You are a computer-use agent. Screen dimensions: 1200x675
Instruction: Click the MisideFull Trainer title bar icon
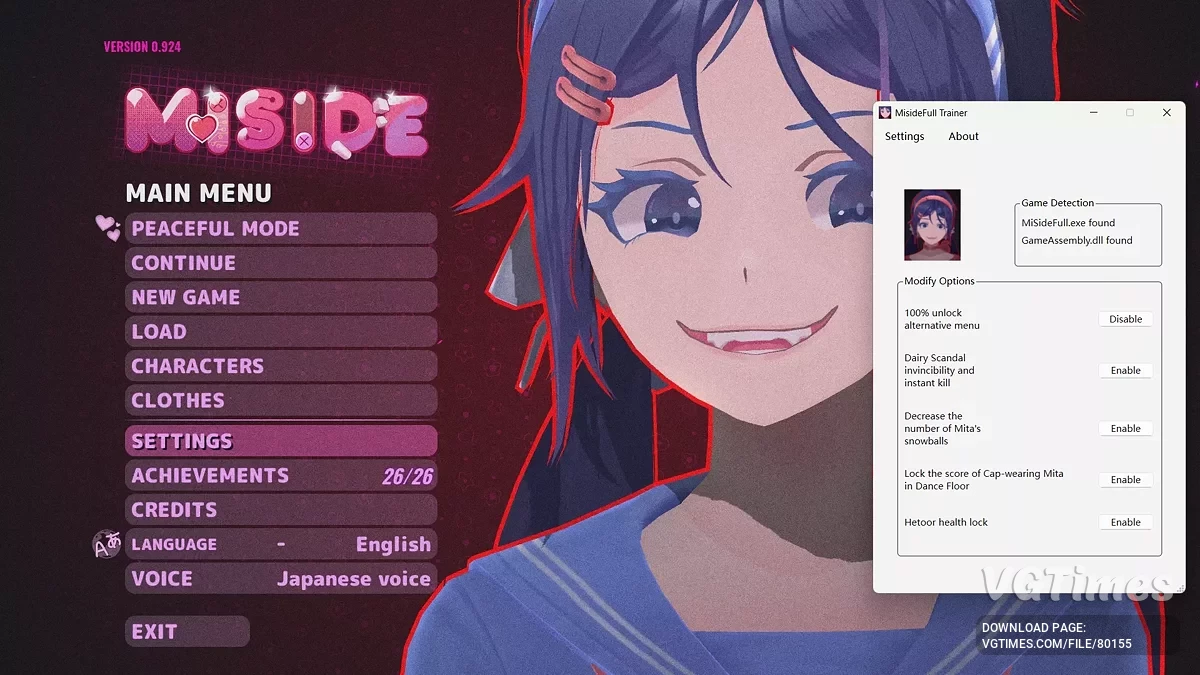[885, 113]
